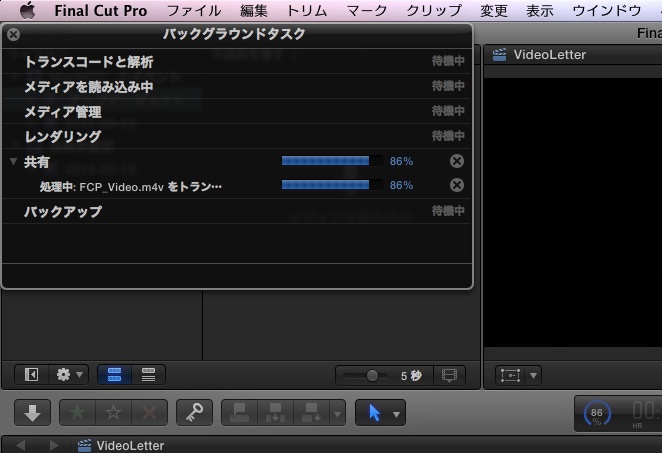Click the insert clip edit button

pos(275,412)
